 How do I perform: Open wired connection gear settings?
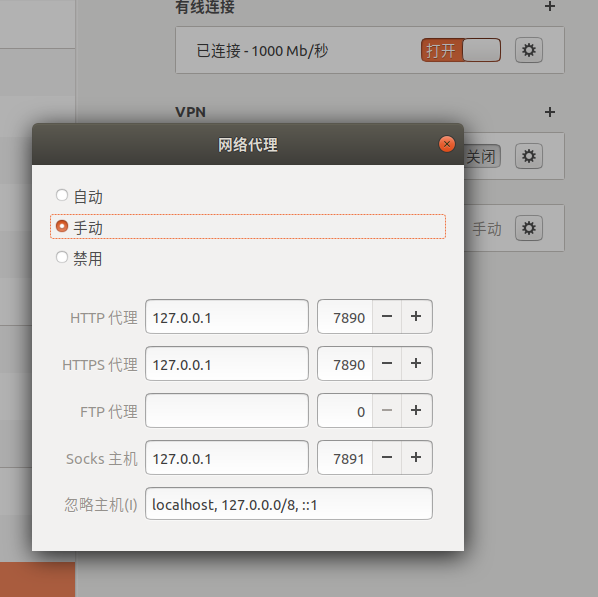tap(529, 50)
